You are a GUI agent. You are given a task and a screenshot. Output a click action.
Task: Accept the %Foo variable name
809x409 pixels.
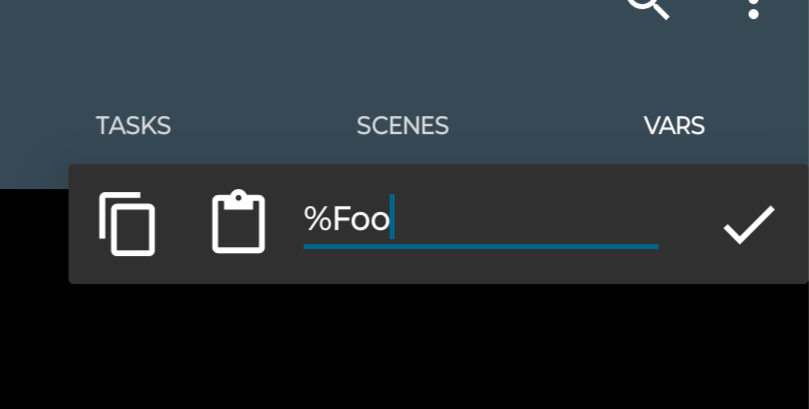pyautogui.click(x=748, y=224)
